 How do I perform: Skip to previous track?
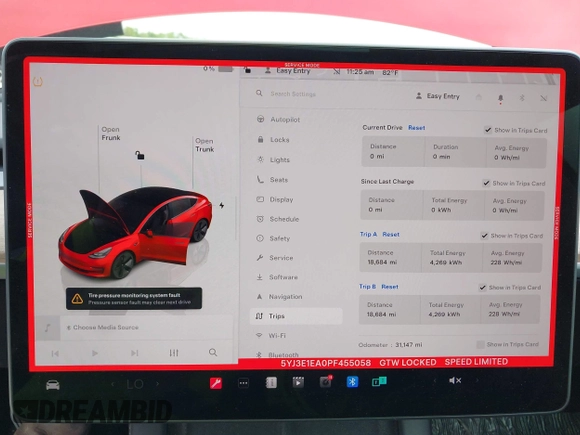click(x=55, y=354)
